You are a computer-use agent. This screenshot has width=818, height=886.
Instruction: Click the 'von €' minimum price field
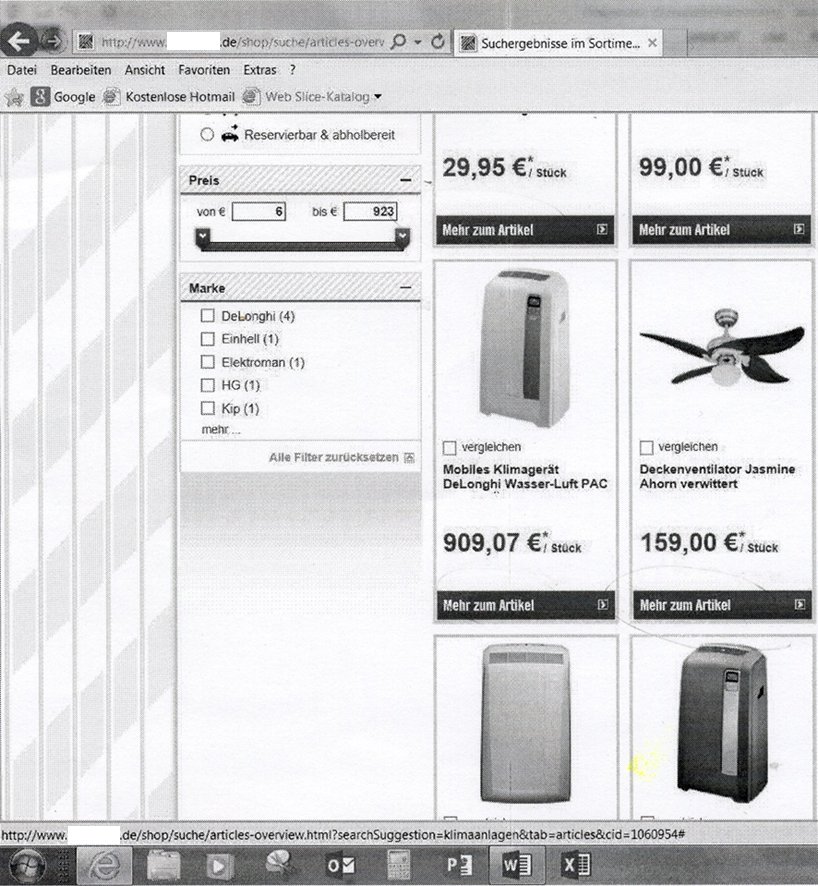[x=258, y=212]
